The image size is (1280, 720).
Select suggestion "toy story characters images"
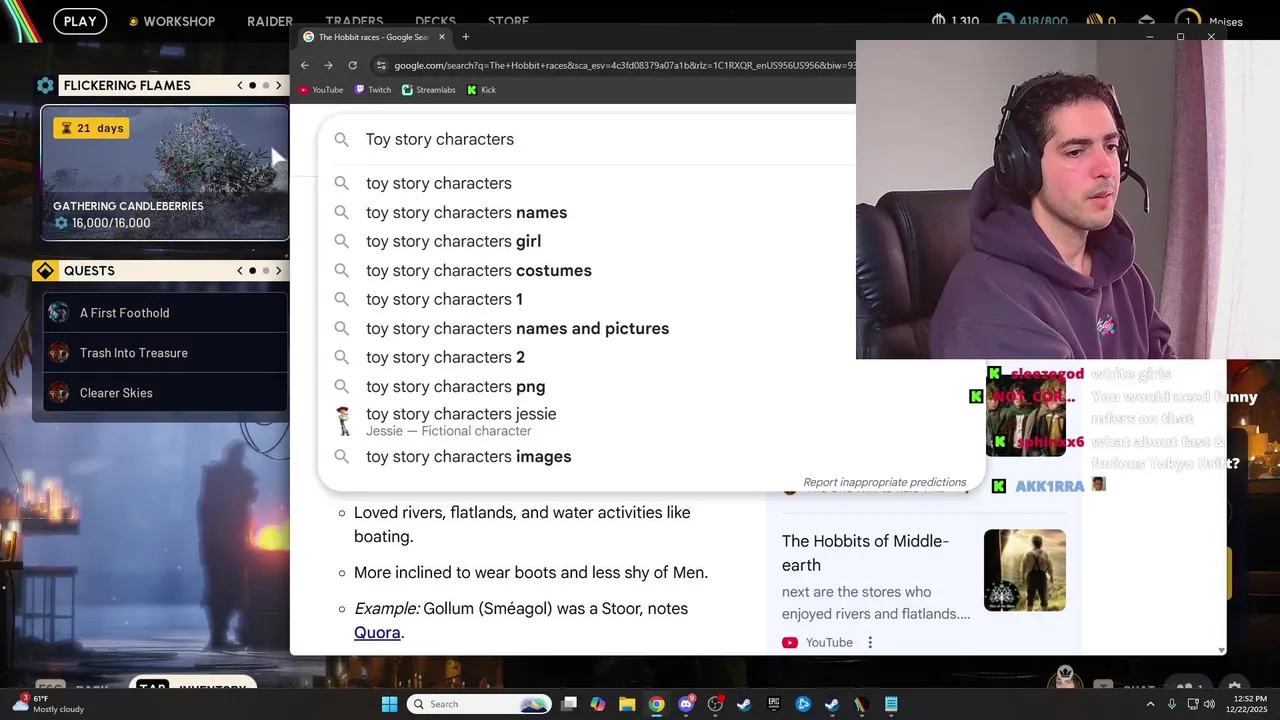(x=651, y=456)
